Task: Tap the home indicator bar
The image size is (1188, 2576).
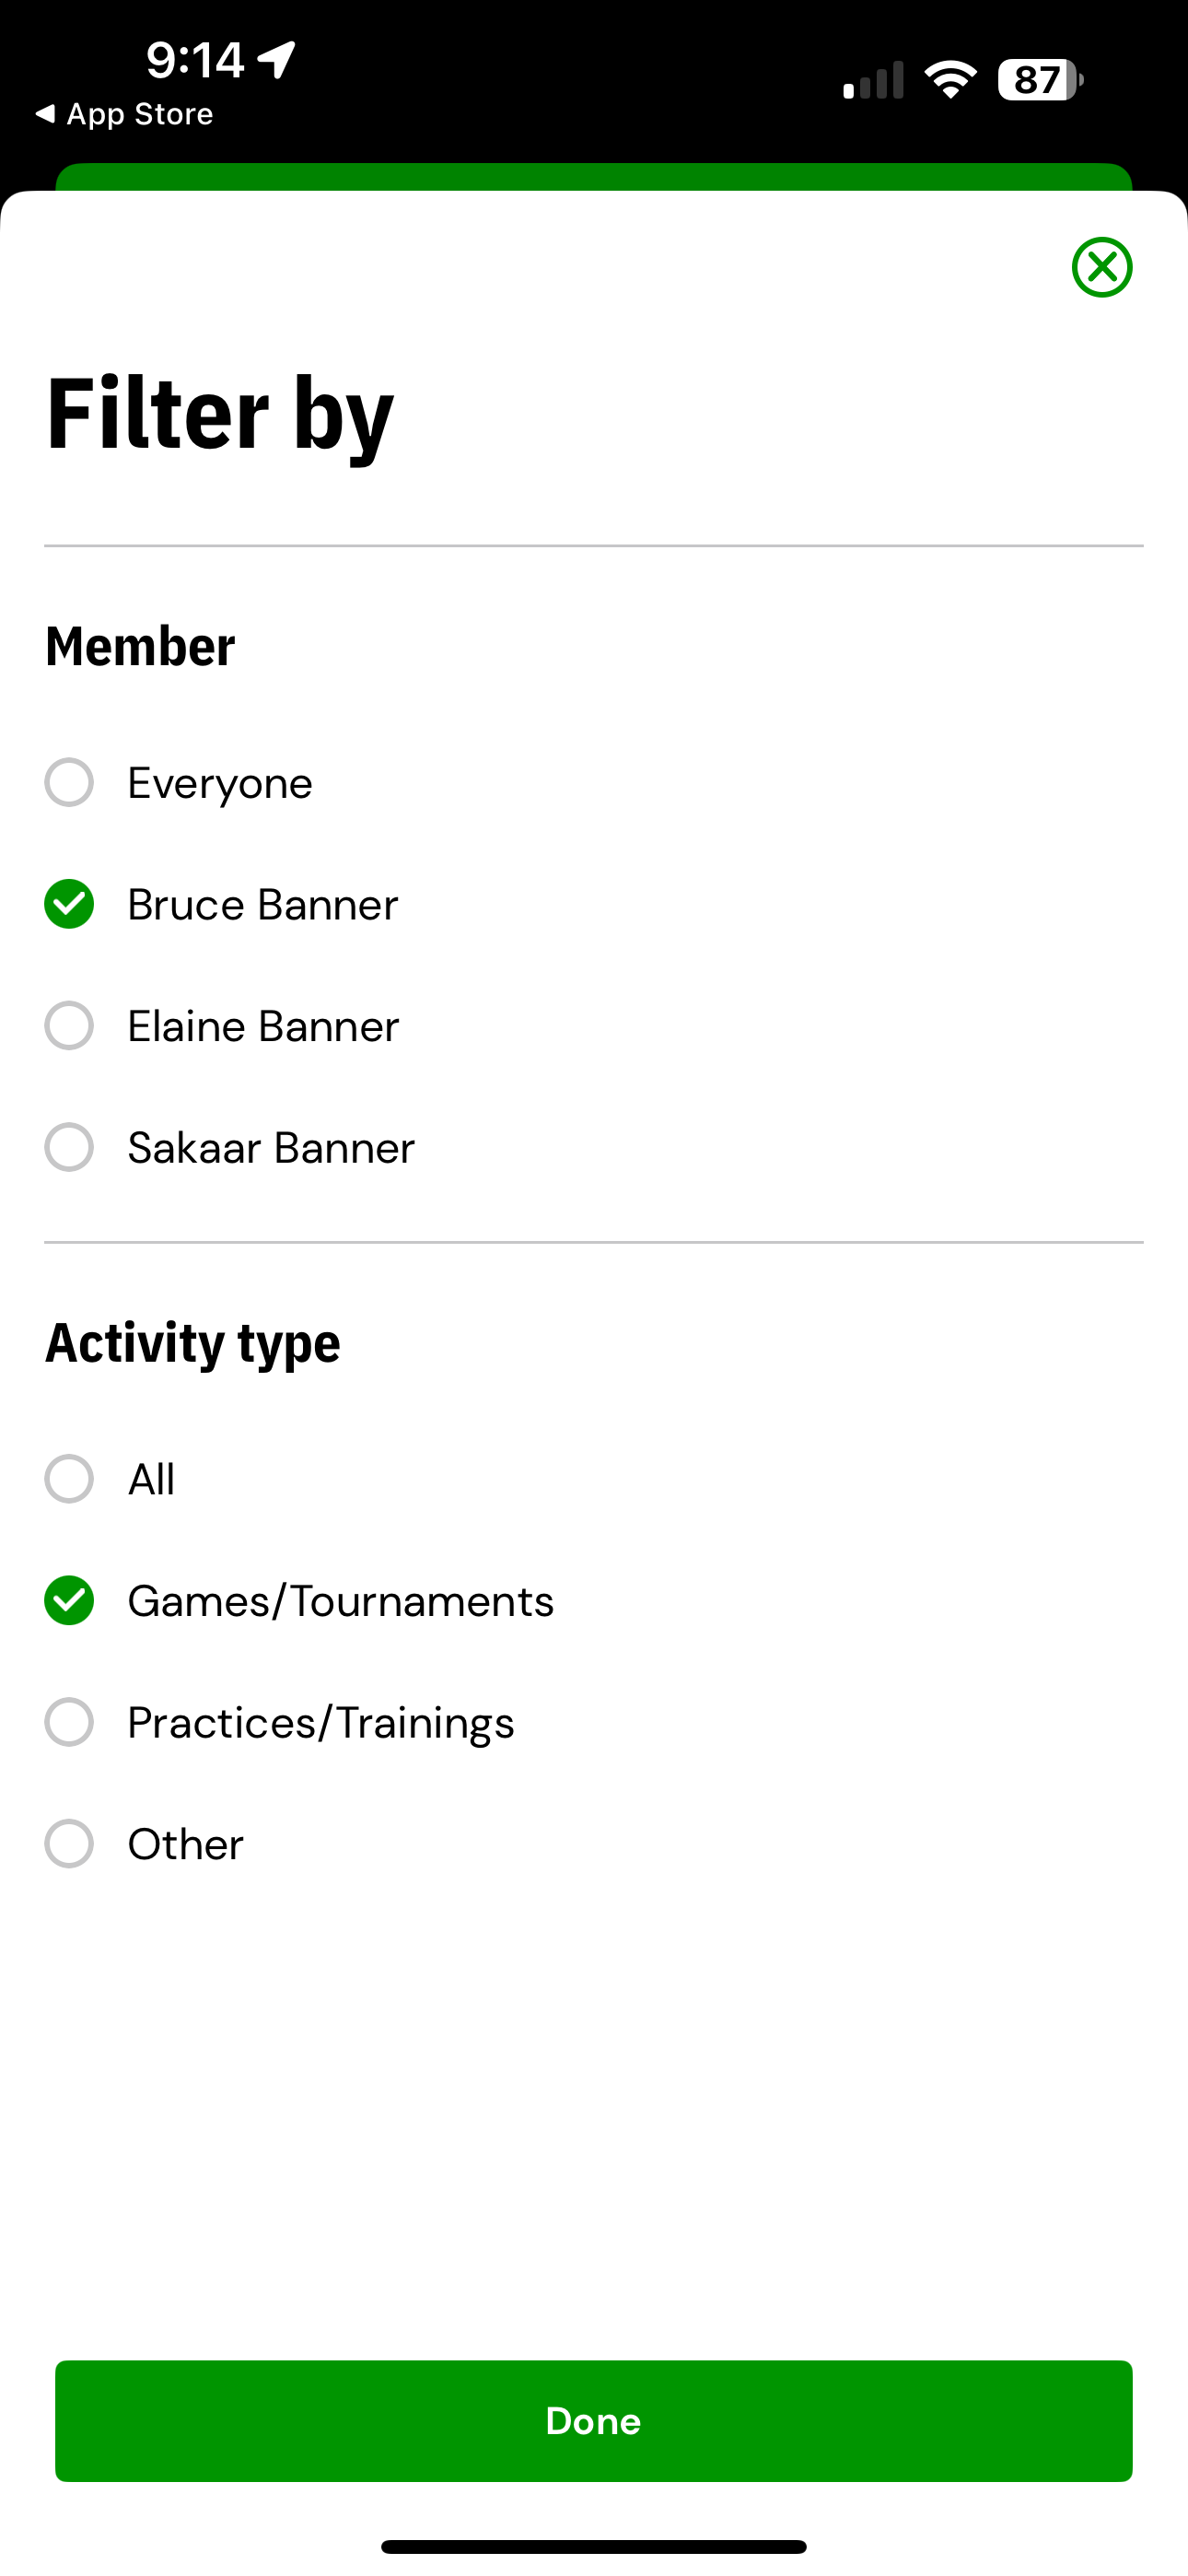Action: click(x=594, y=2547)
